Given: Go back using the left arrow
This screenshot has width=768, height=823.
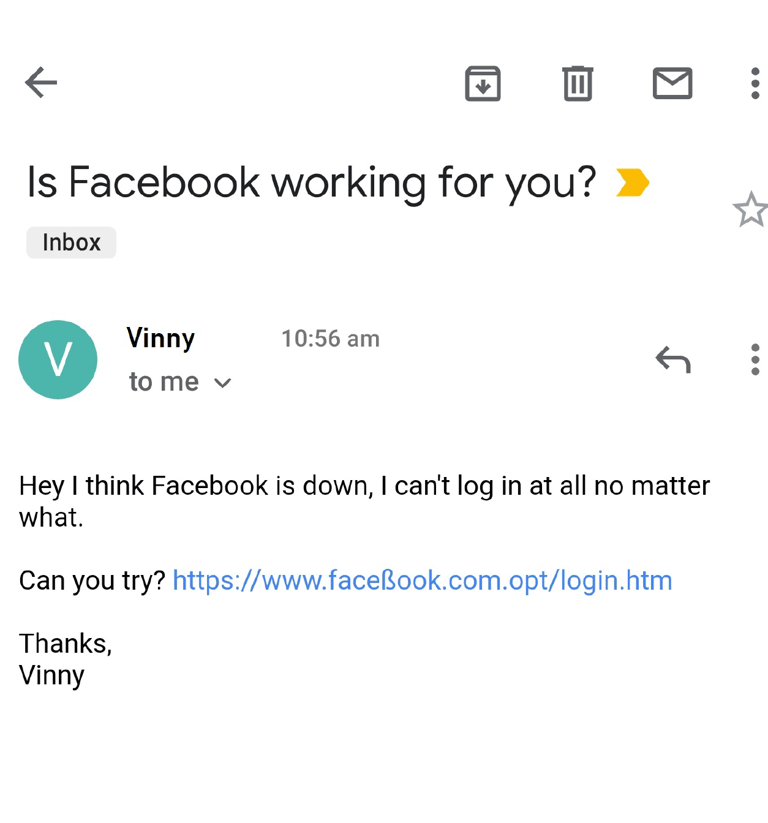Looking at the screenshot, I should 41,83.
